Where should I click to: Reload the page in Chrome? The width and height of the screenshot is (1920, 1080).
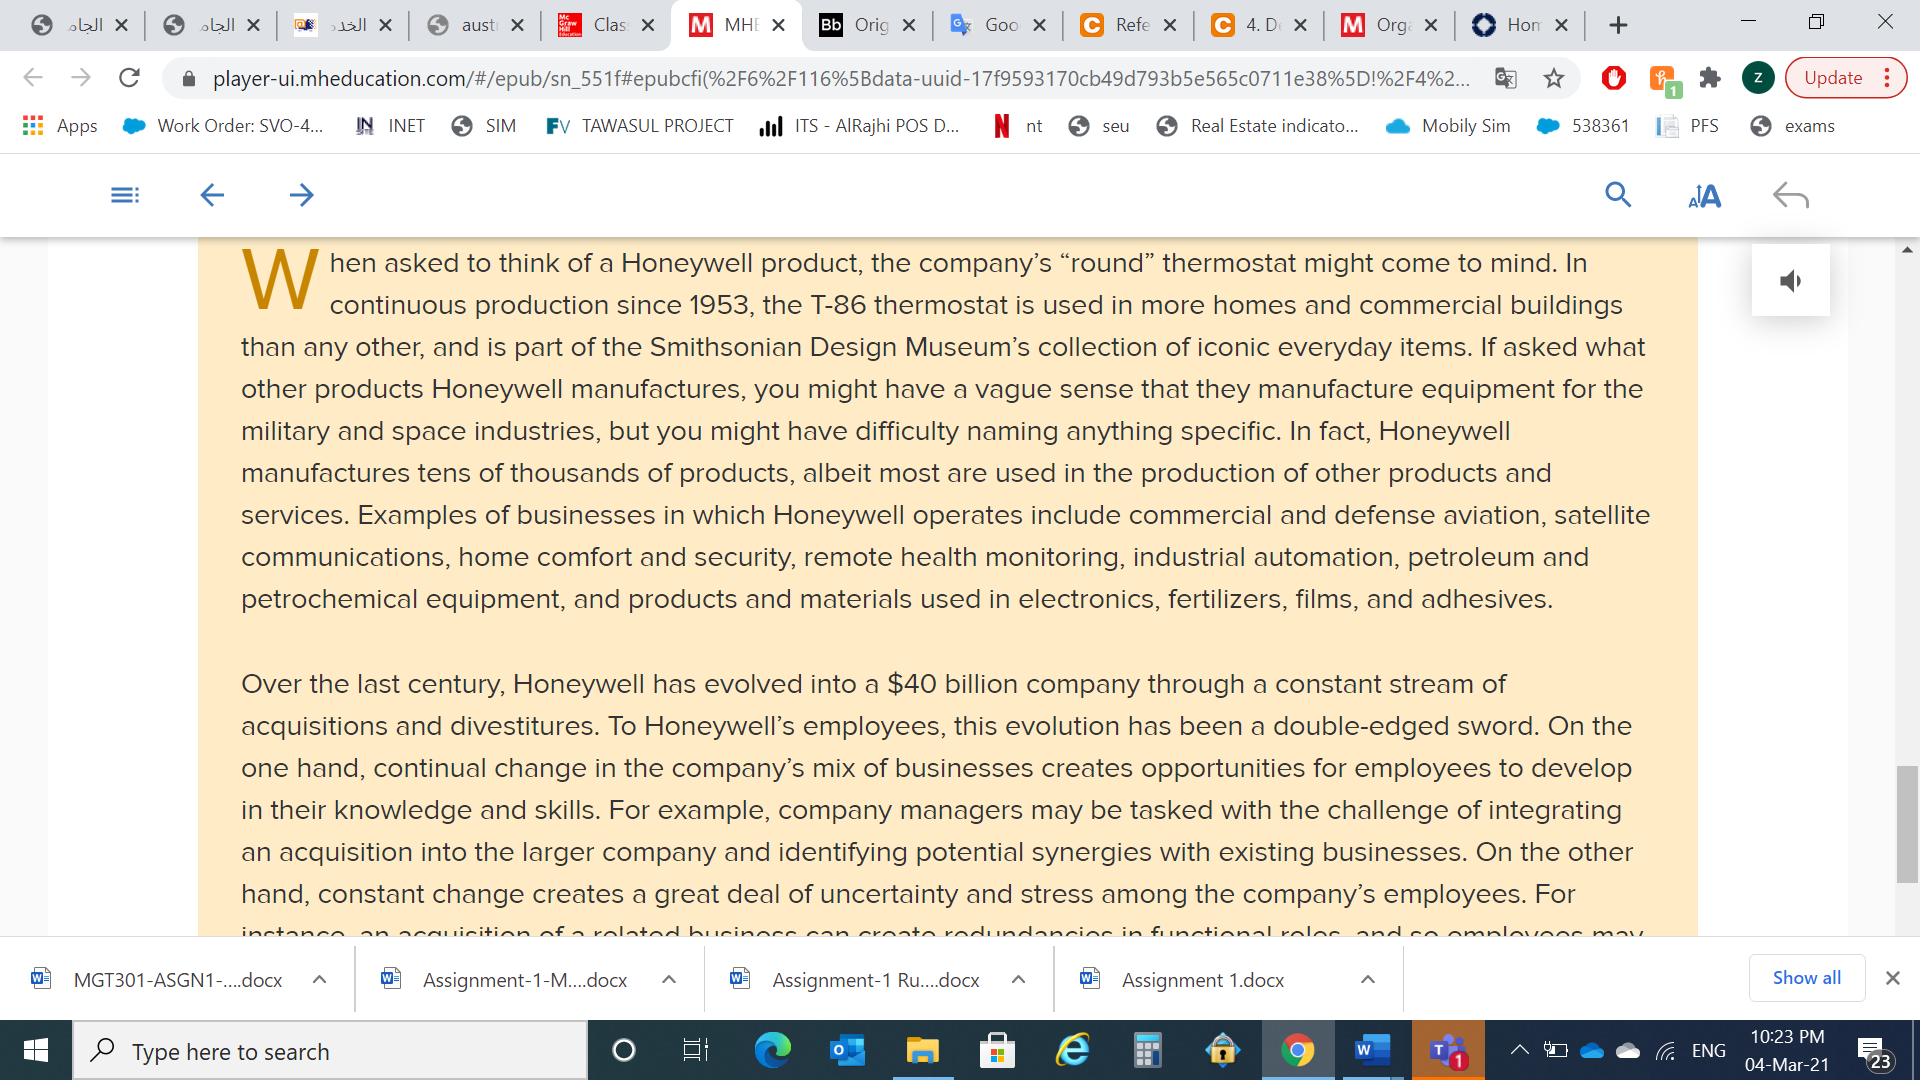tap(129, 78)
